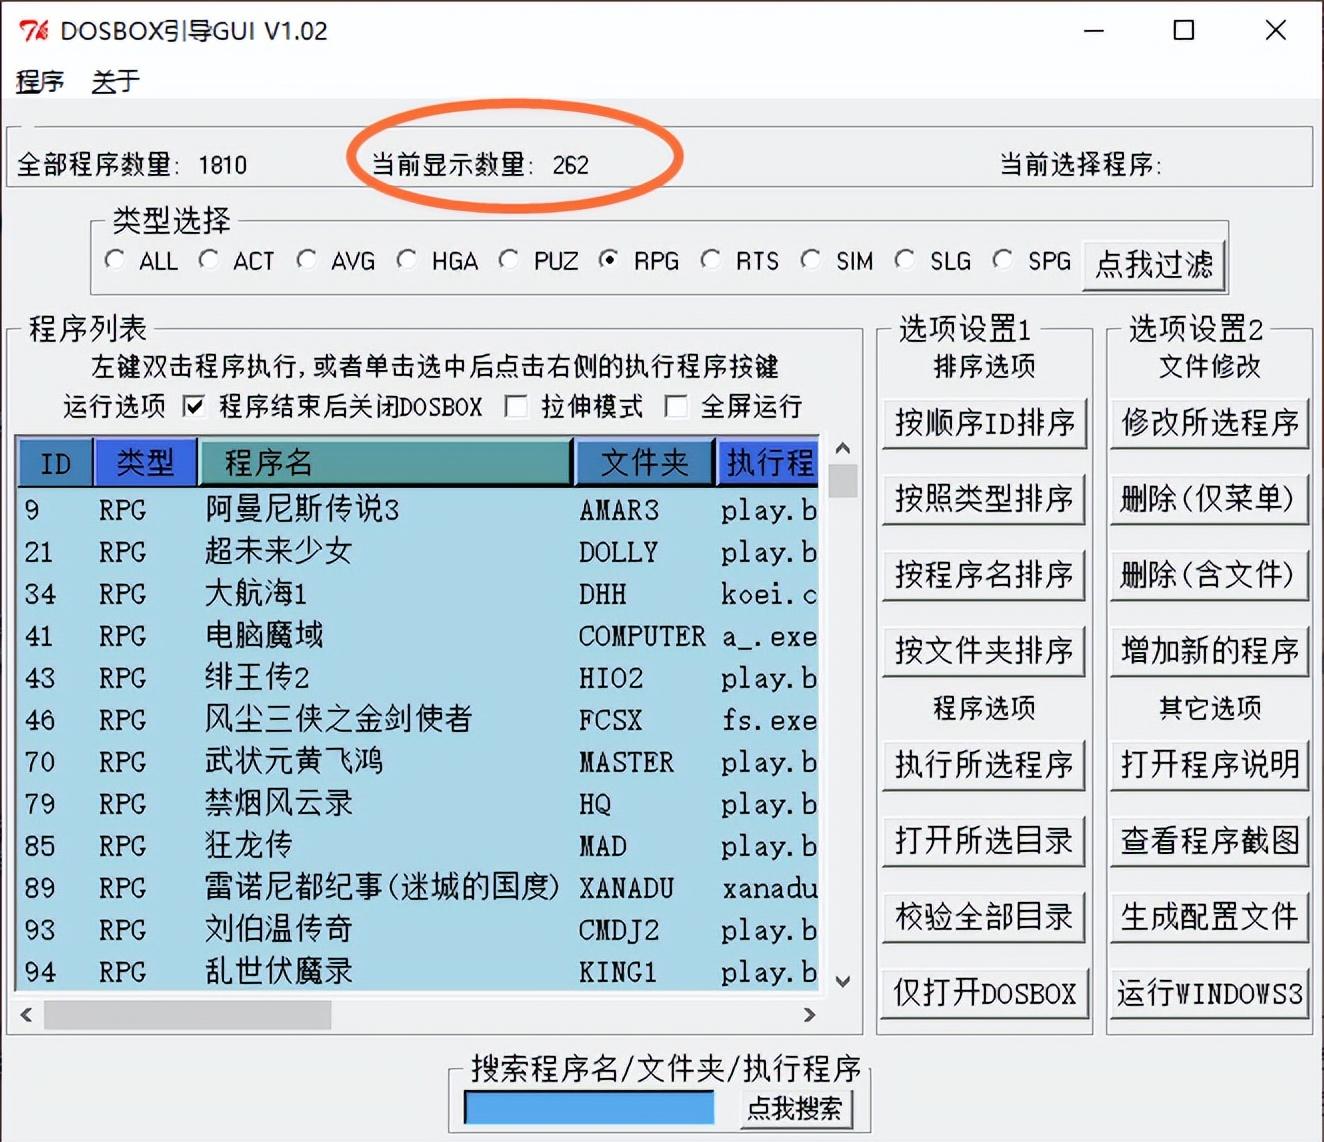This screenshot has height=1142, width=1324.
Task: Select the row 阿曼尼斯传说3
Action: tap(418, 510)
